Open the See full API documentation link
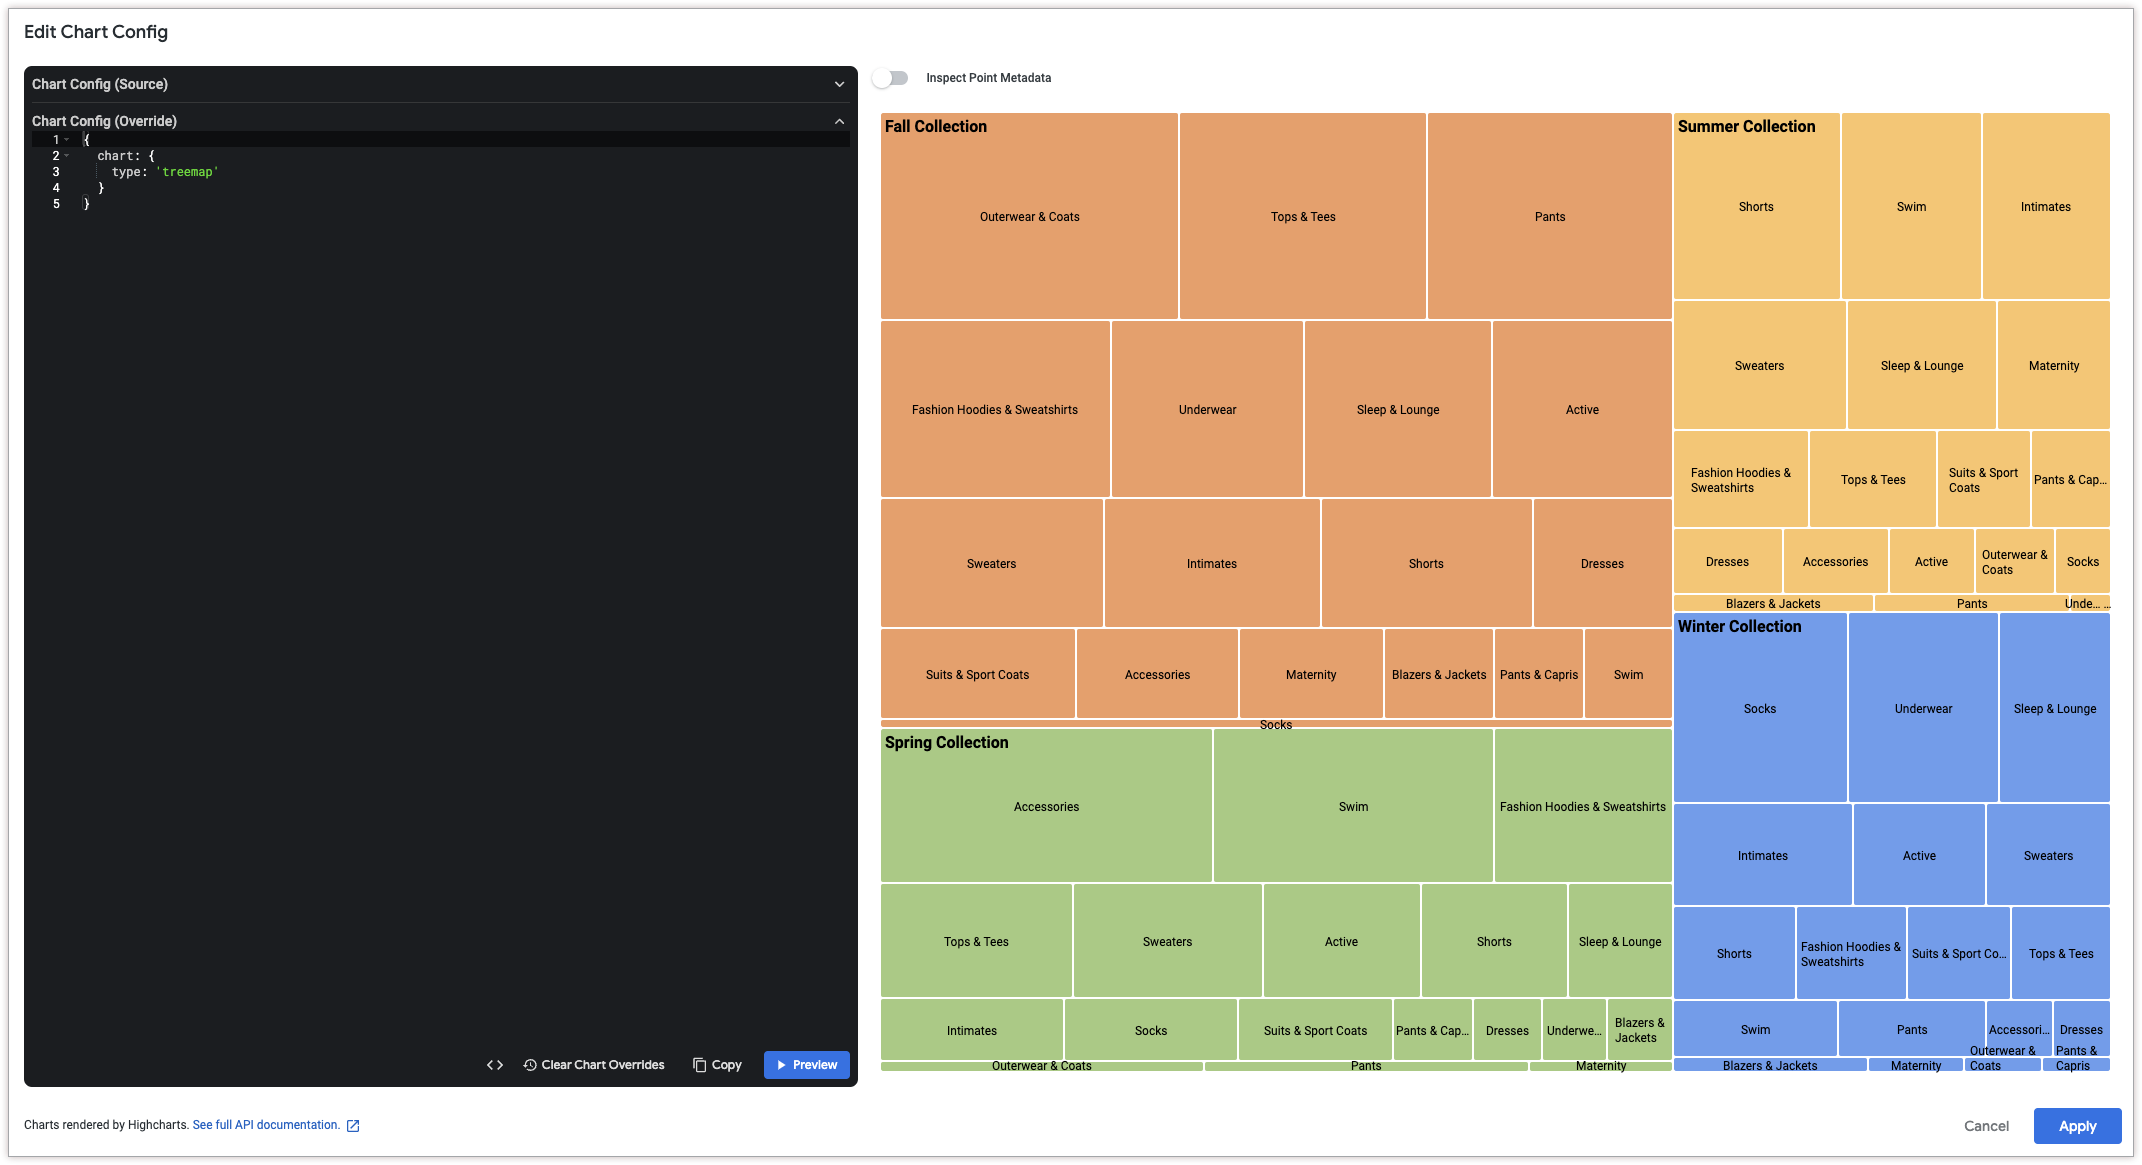 pos(266,1125)
